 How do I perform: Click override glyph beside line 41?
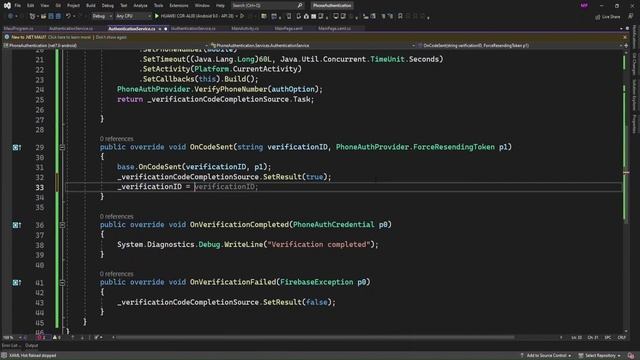16,282
